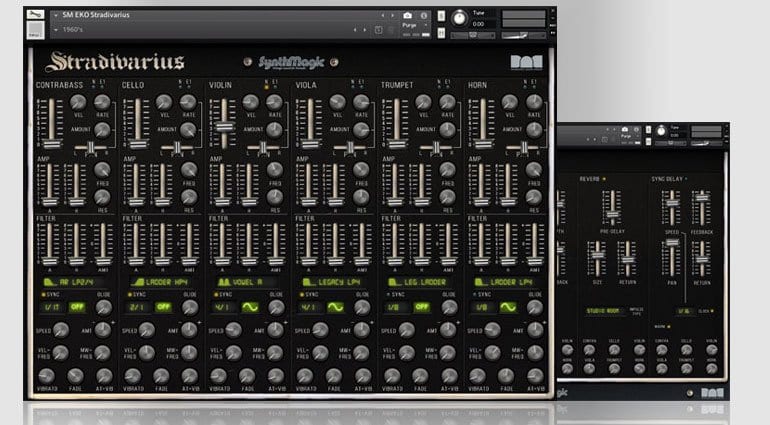This screenshot has width=770, height=425.
Task: Open Cello filter type LADDER HP4
Action: coord(162,282)
